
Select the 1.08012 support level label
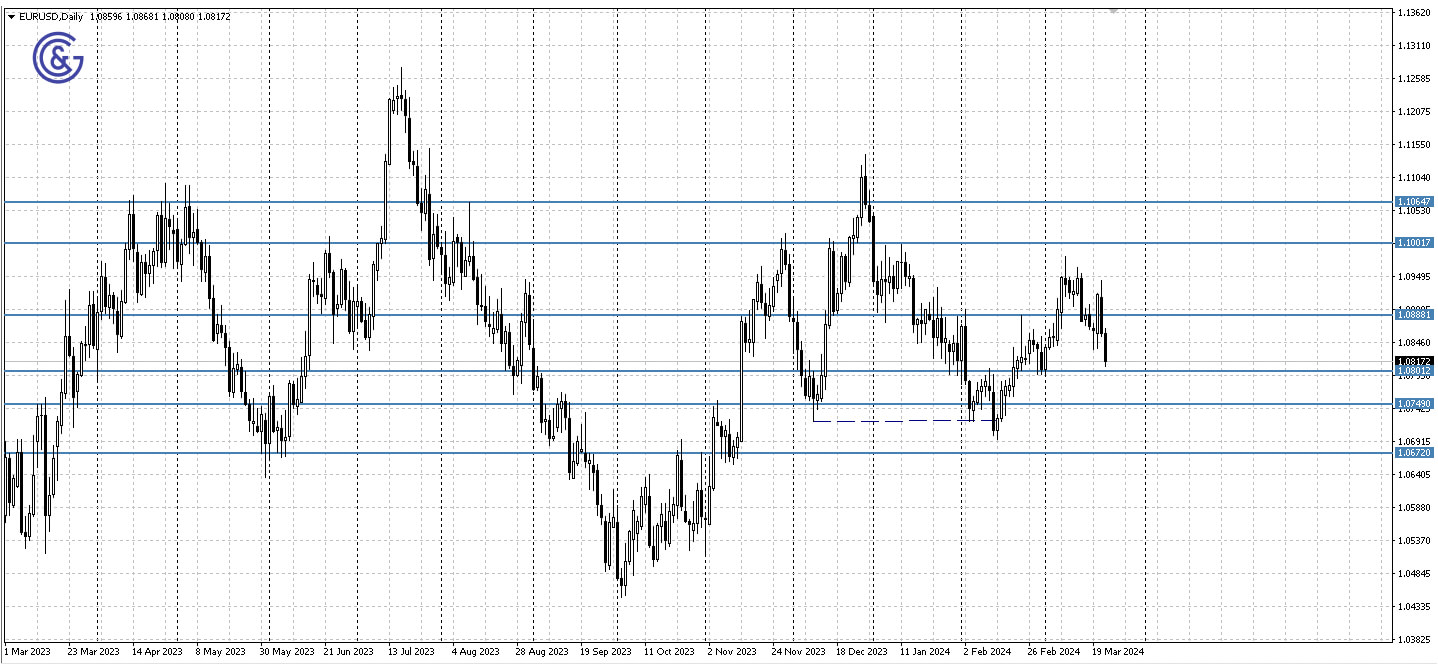tap(1413, 371)
